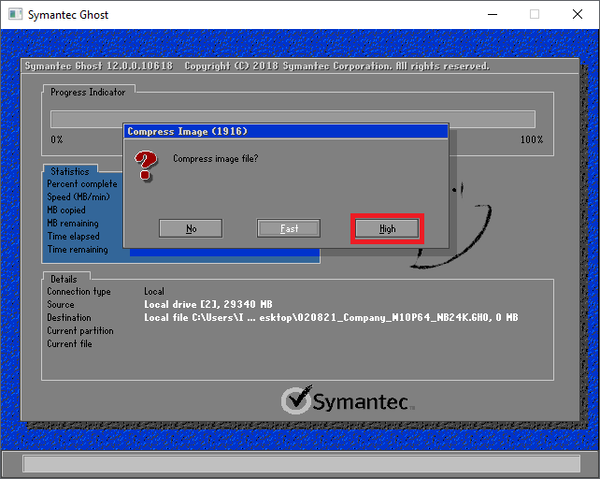Click the Symantec Ghost title bar app icon
Image resolution: width=600 pixels, height=479 pixels.
[x=15, y=15]
